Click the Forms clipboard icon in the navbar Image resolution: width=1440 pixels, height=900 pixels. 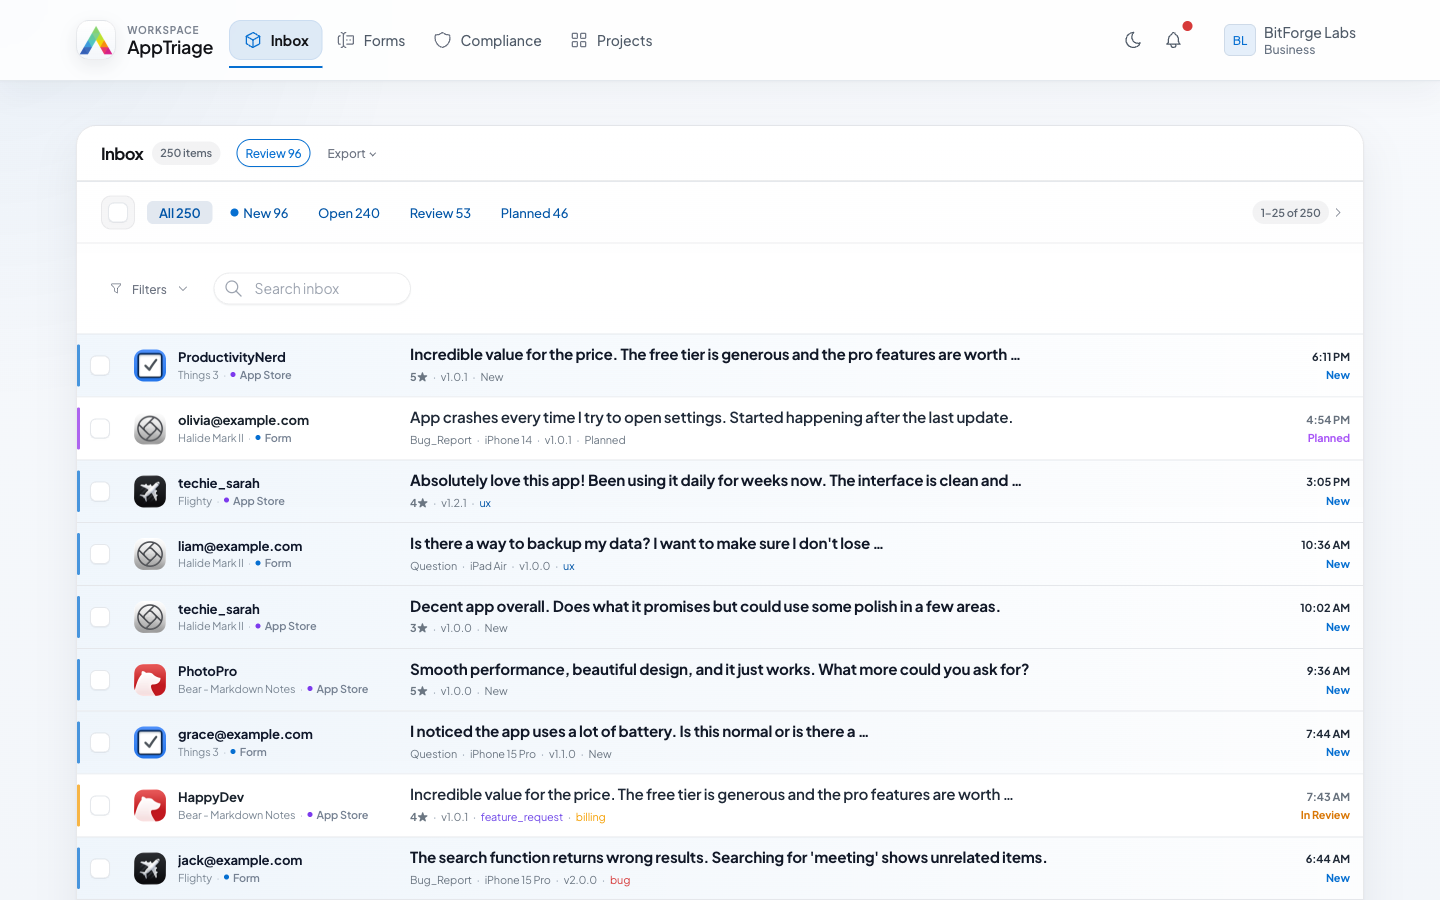point(344,40)
